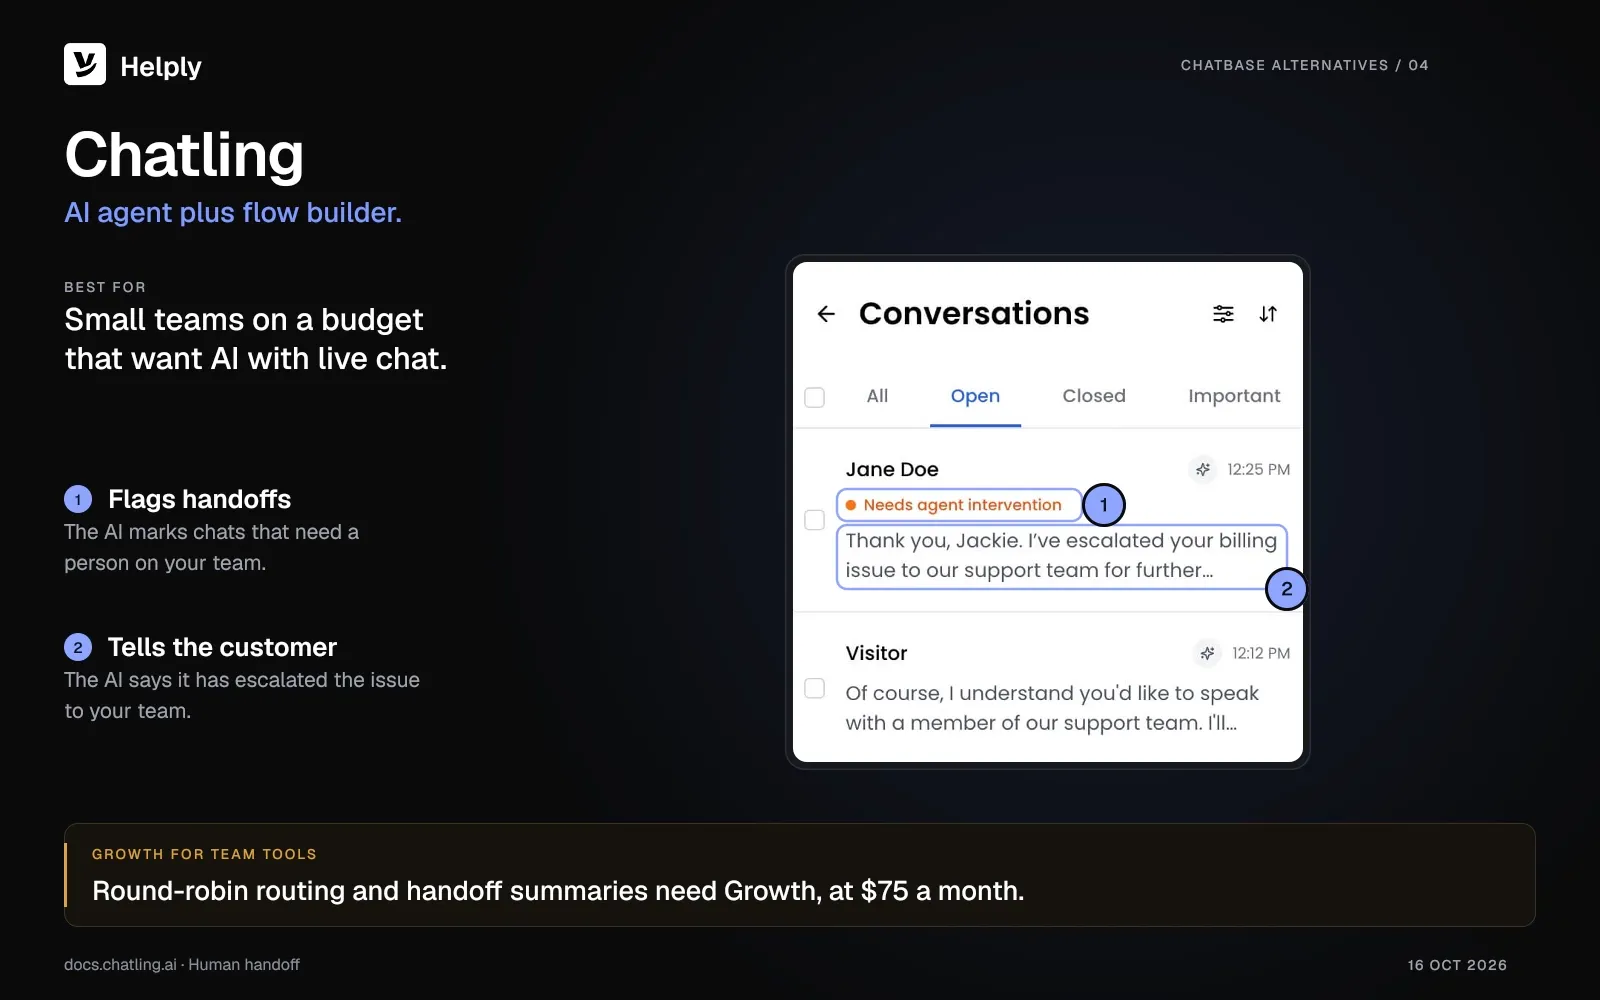
Task: Open Jane Doe conversation name
Action: (892, 469)
